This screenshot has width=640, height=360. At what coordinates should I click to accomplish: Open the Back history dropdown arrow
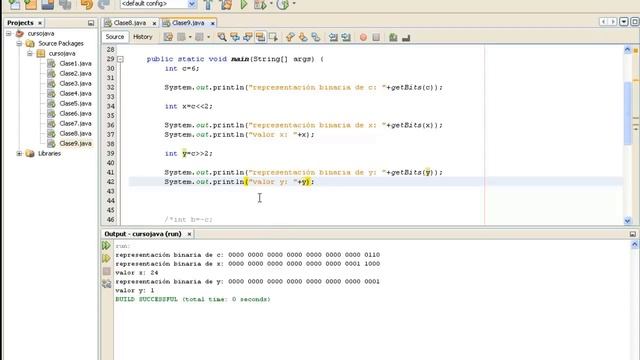tap(190, 37)
